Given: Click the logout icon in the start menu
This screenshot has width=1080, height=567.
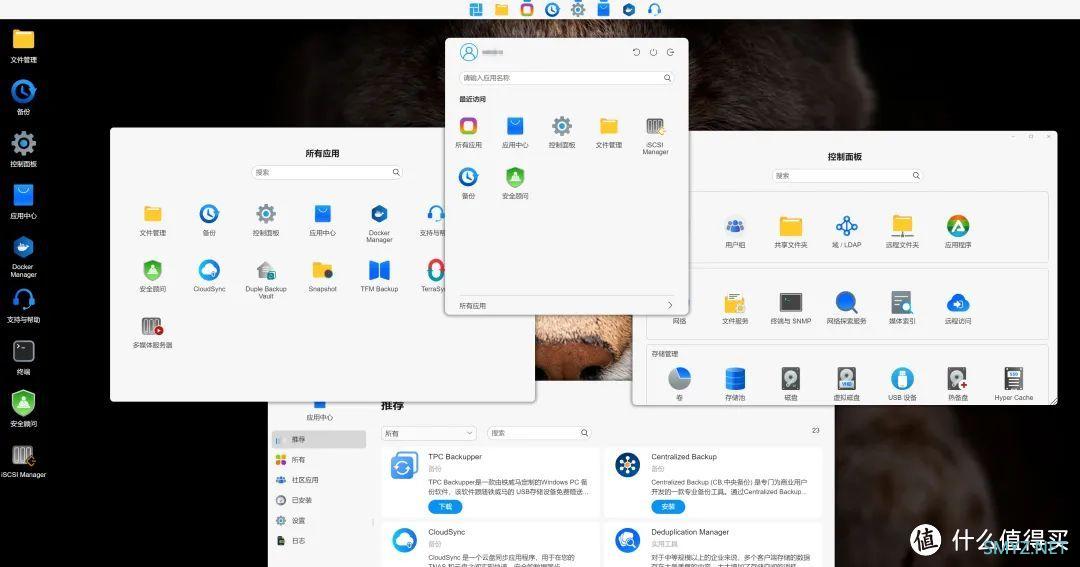Looking at the screenshot, I should tap(670, 52).
